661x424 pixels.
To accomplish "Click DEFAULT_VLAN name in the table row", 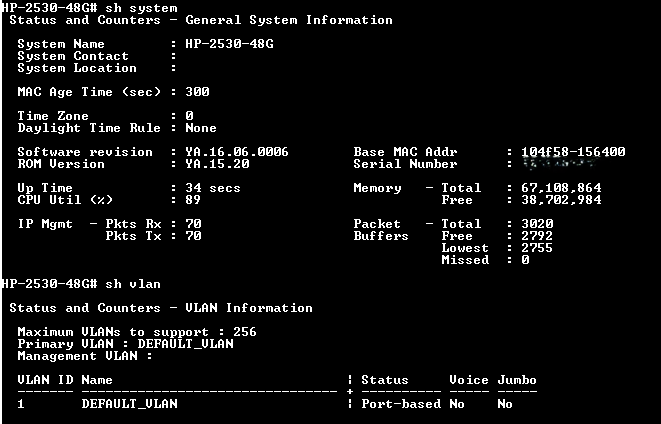I will [129, 404].
